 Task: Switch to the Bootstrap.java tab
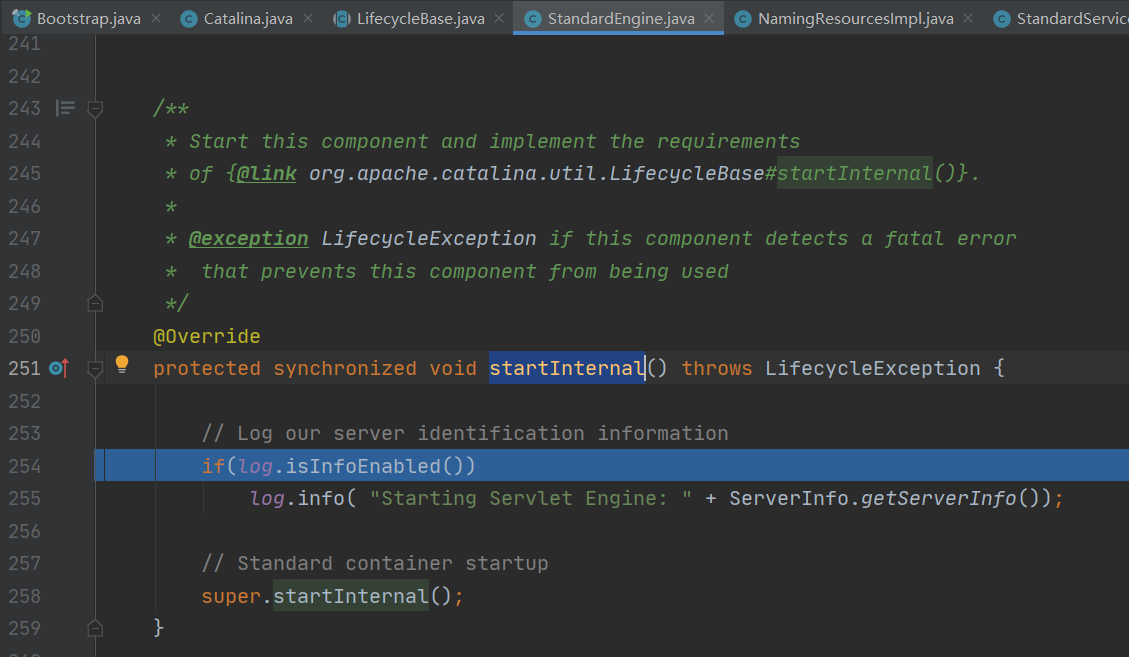point(89,19)
